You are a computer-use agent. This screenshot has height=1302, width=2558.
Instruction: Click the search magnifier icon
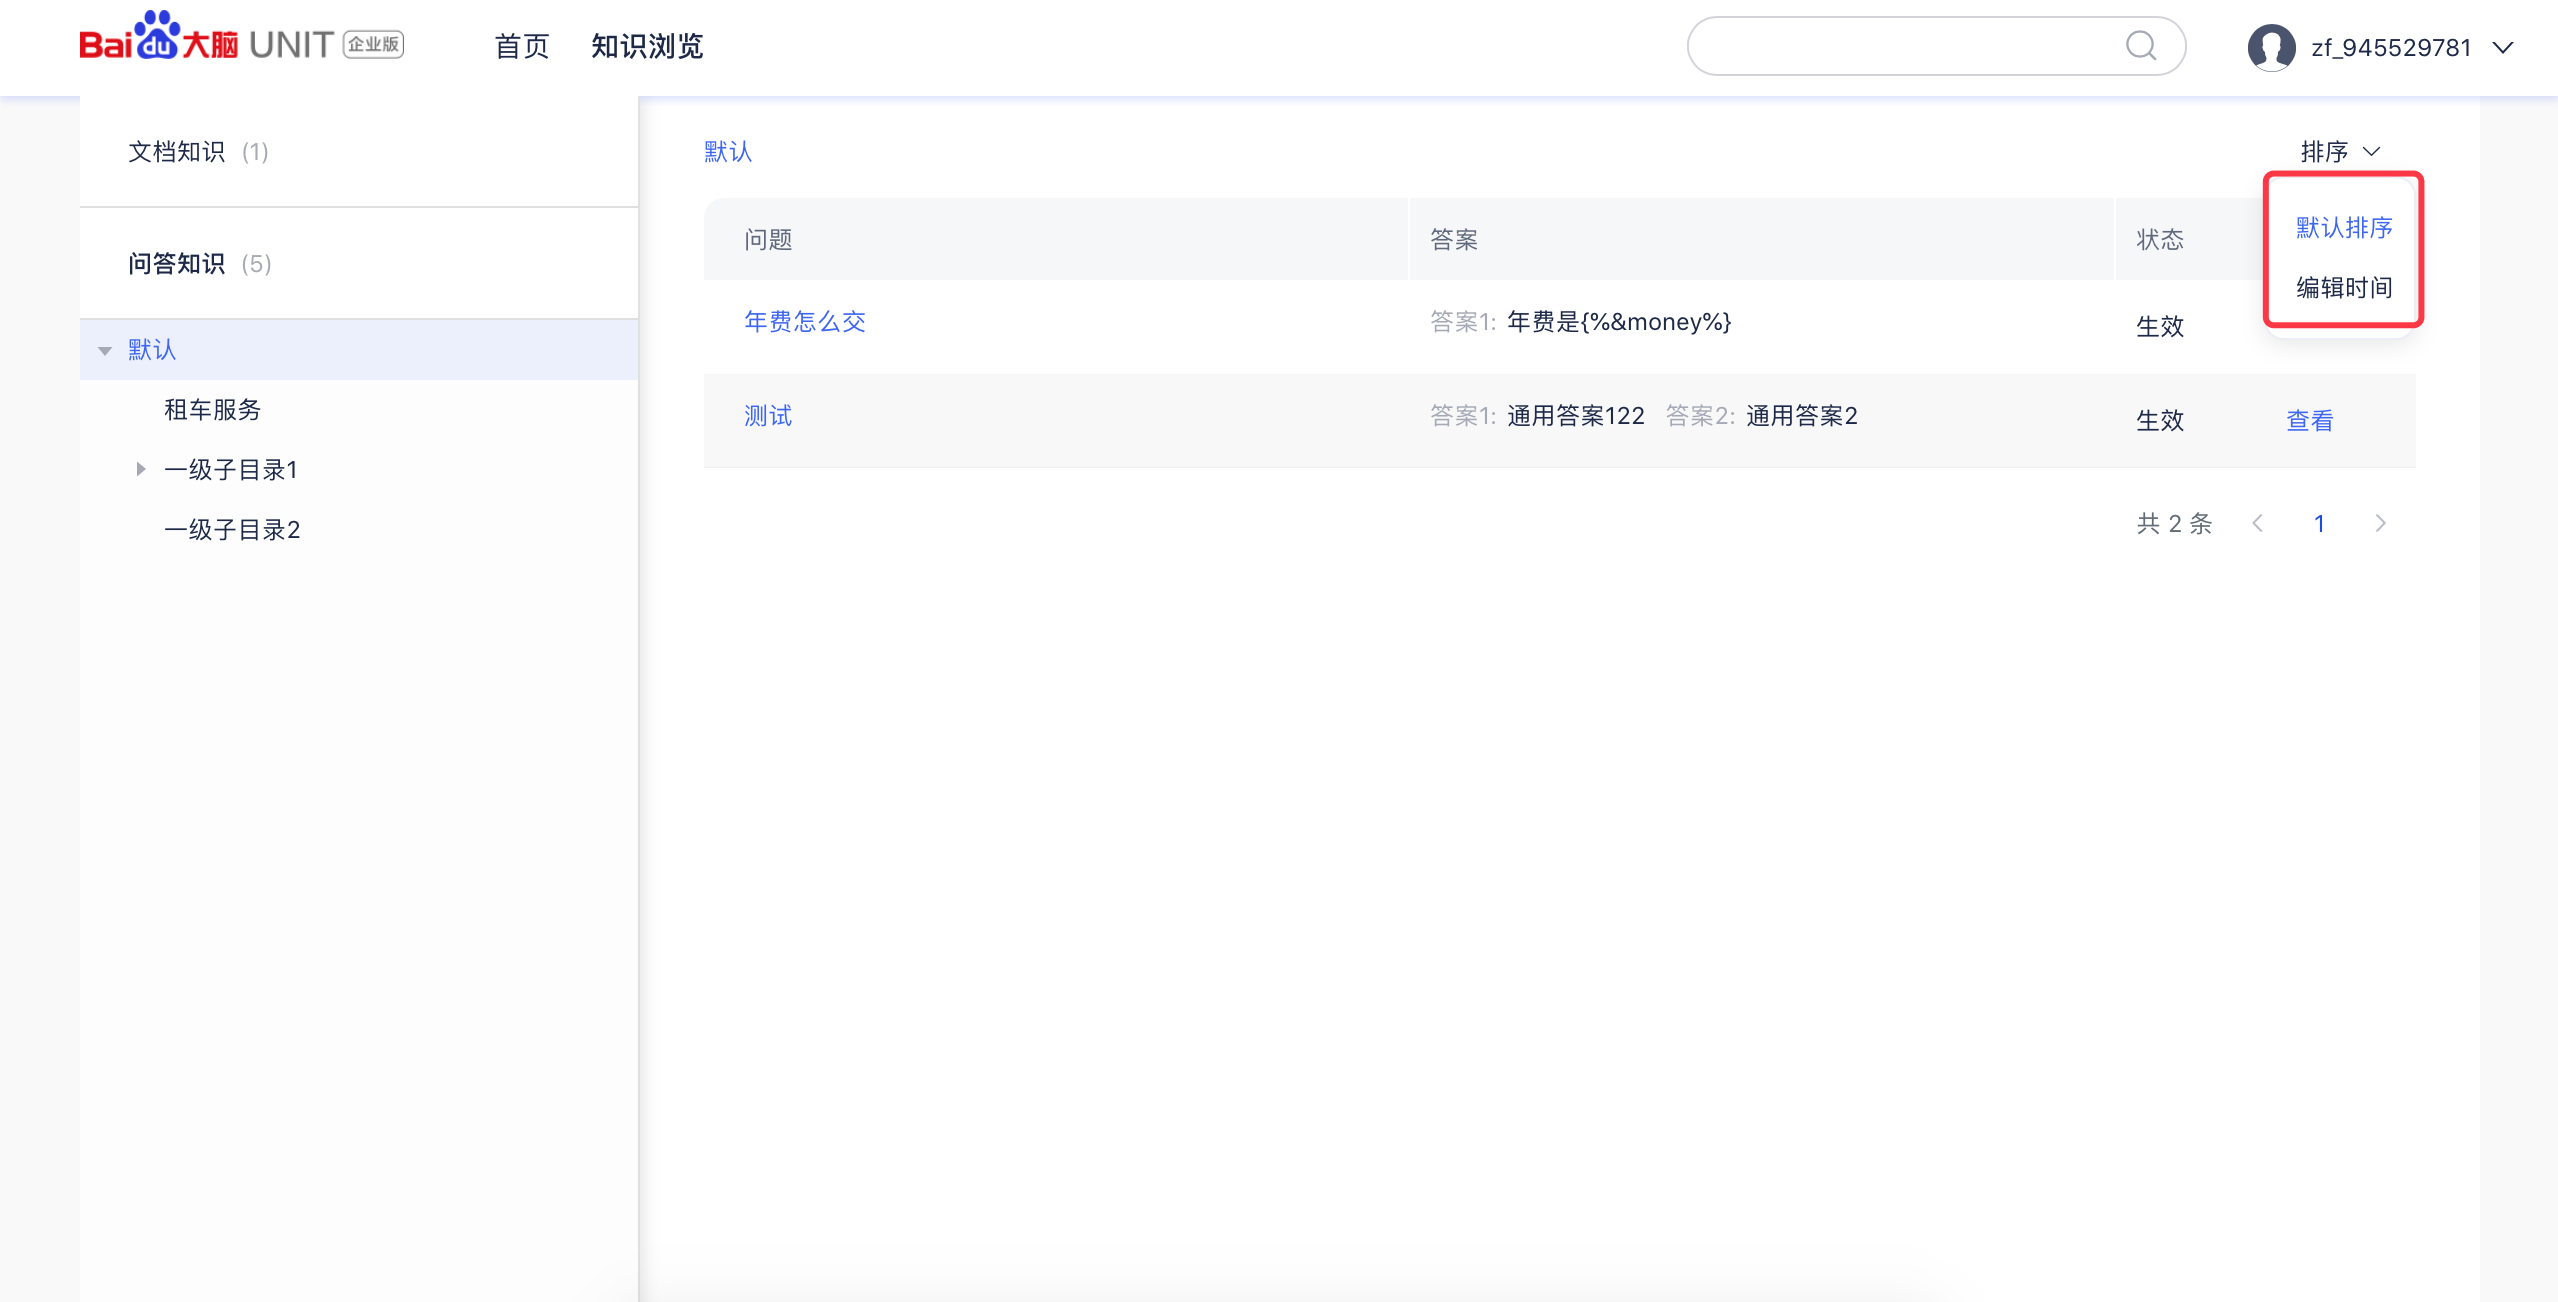pyautogui.click(x=2140, y=46)
